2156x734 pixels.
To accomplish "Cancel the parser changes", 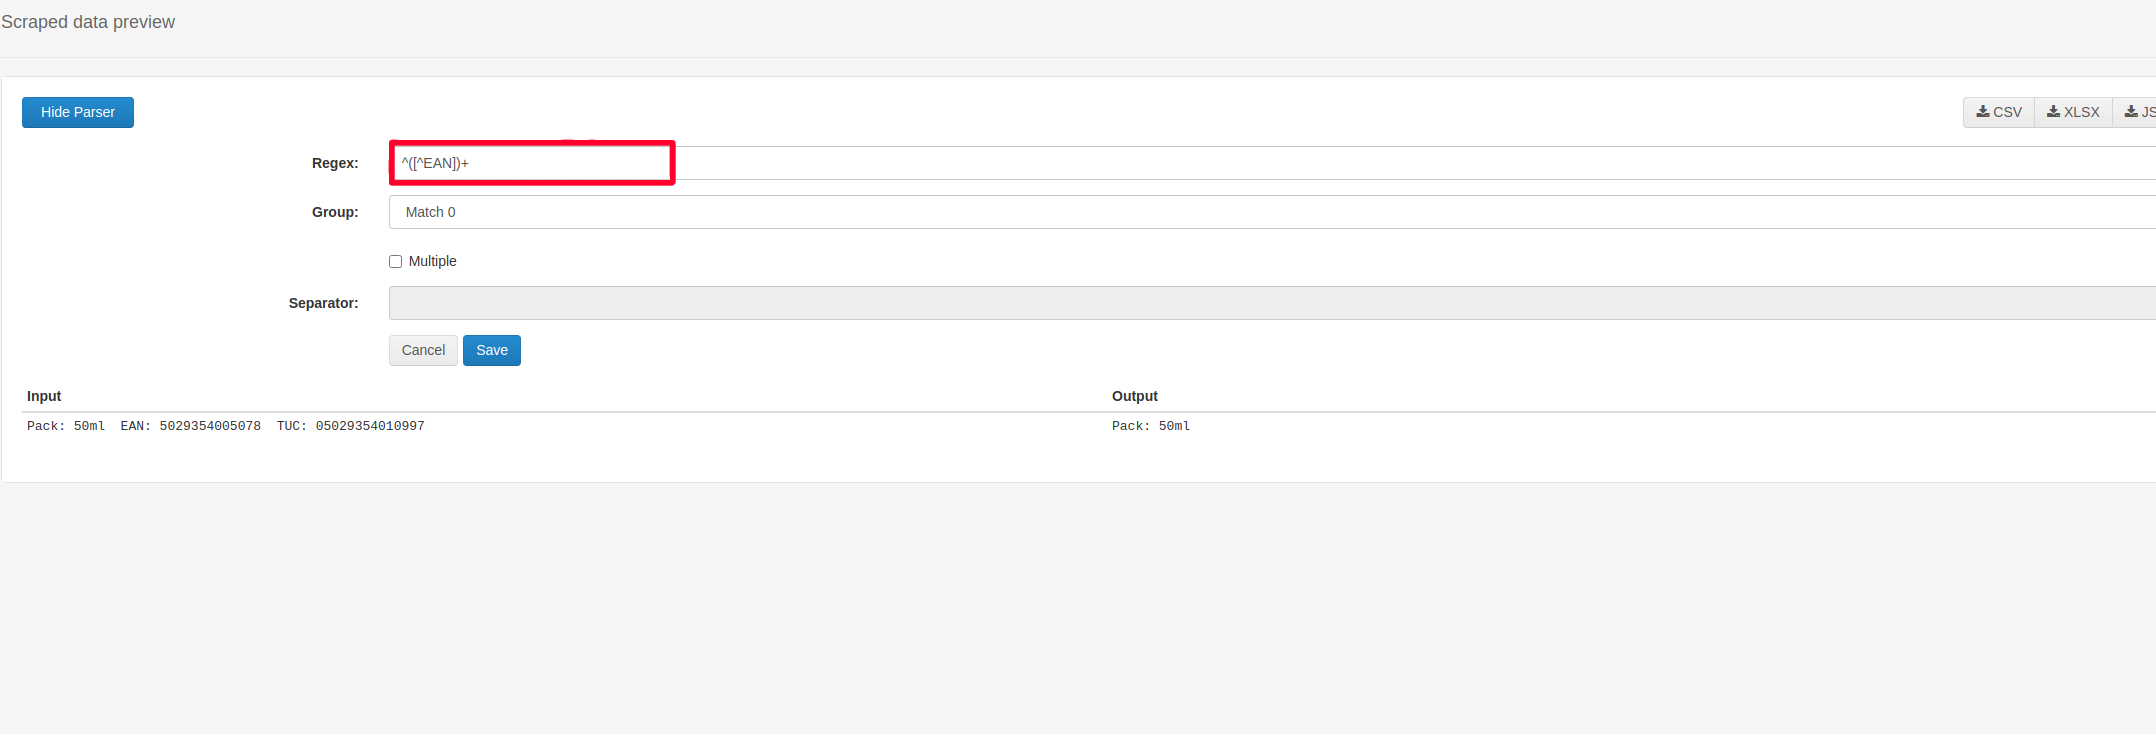I will tap(423, 350).
